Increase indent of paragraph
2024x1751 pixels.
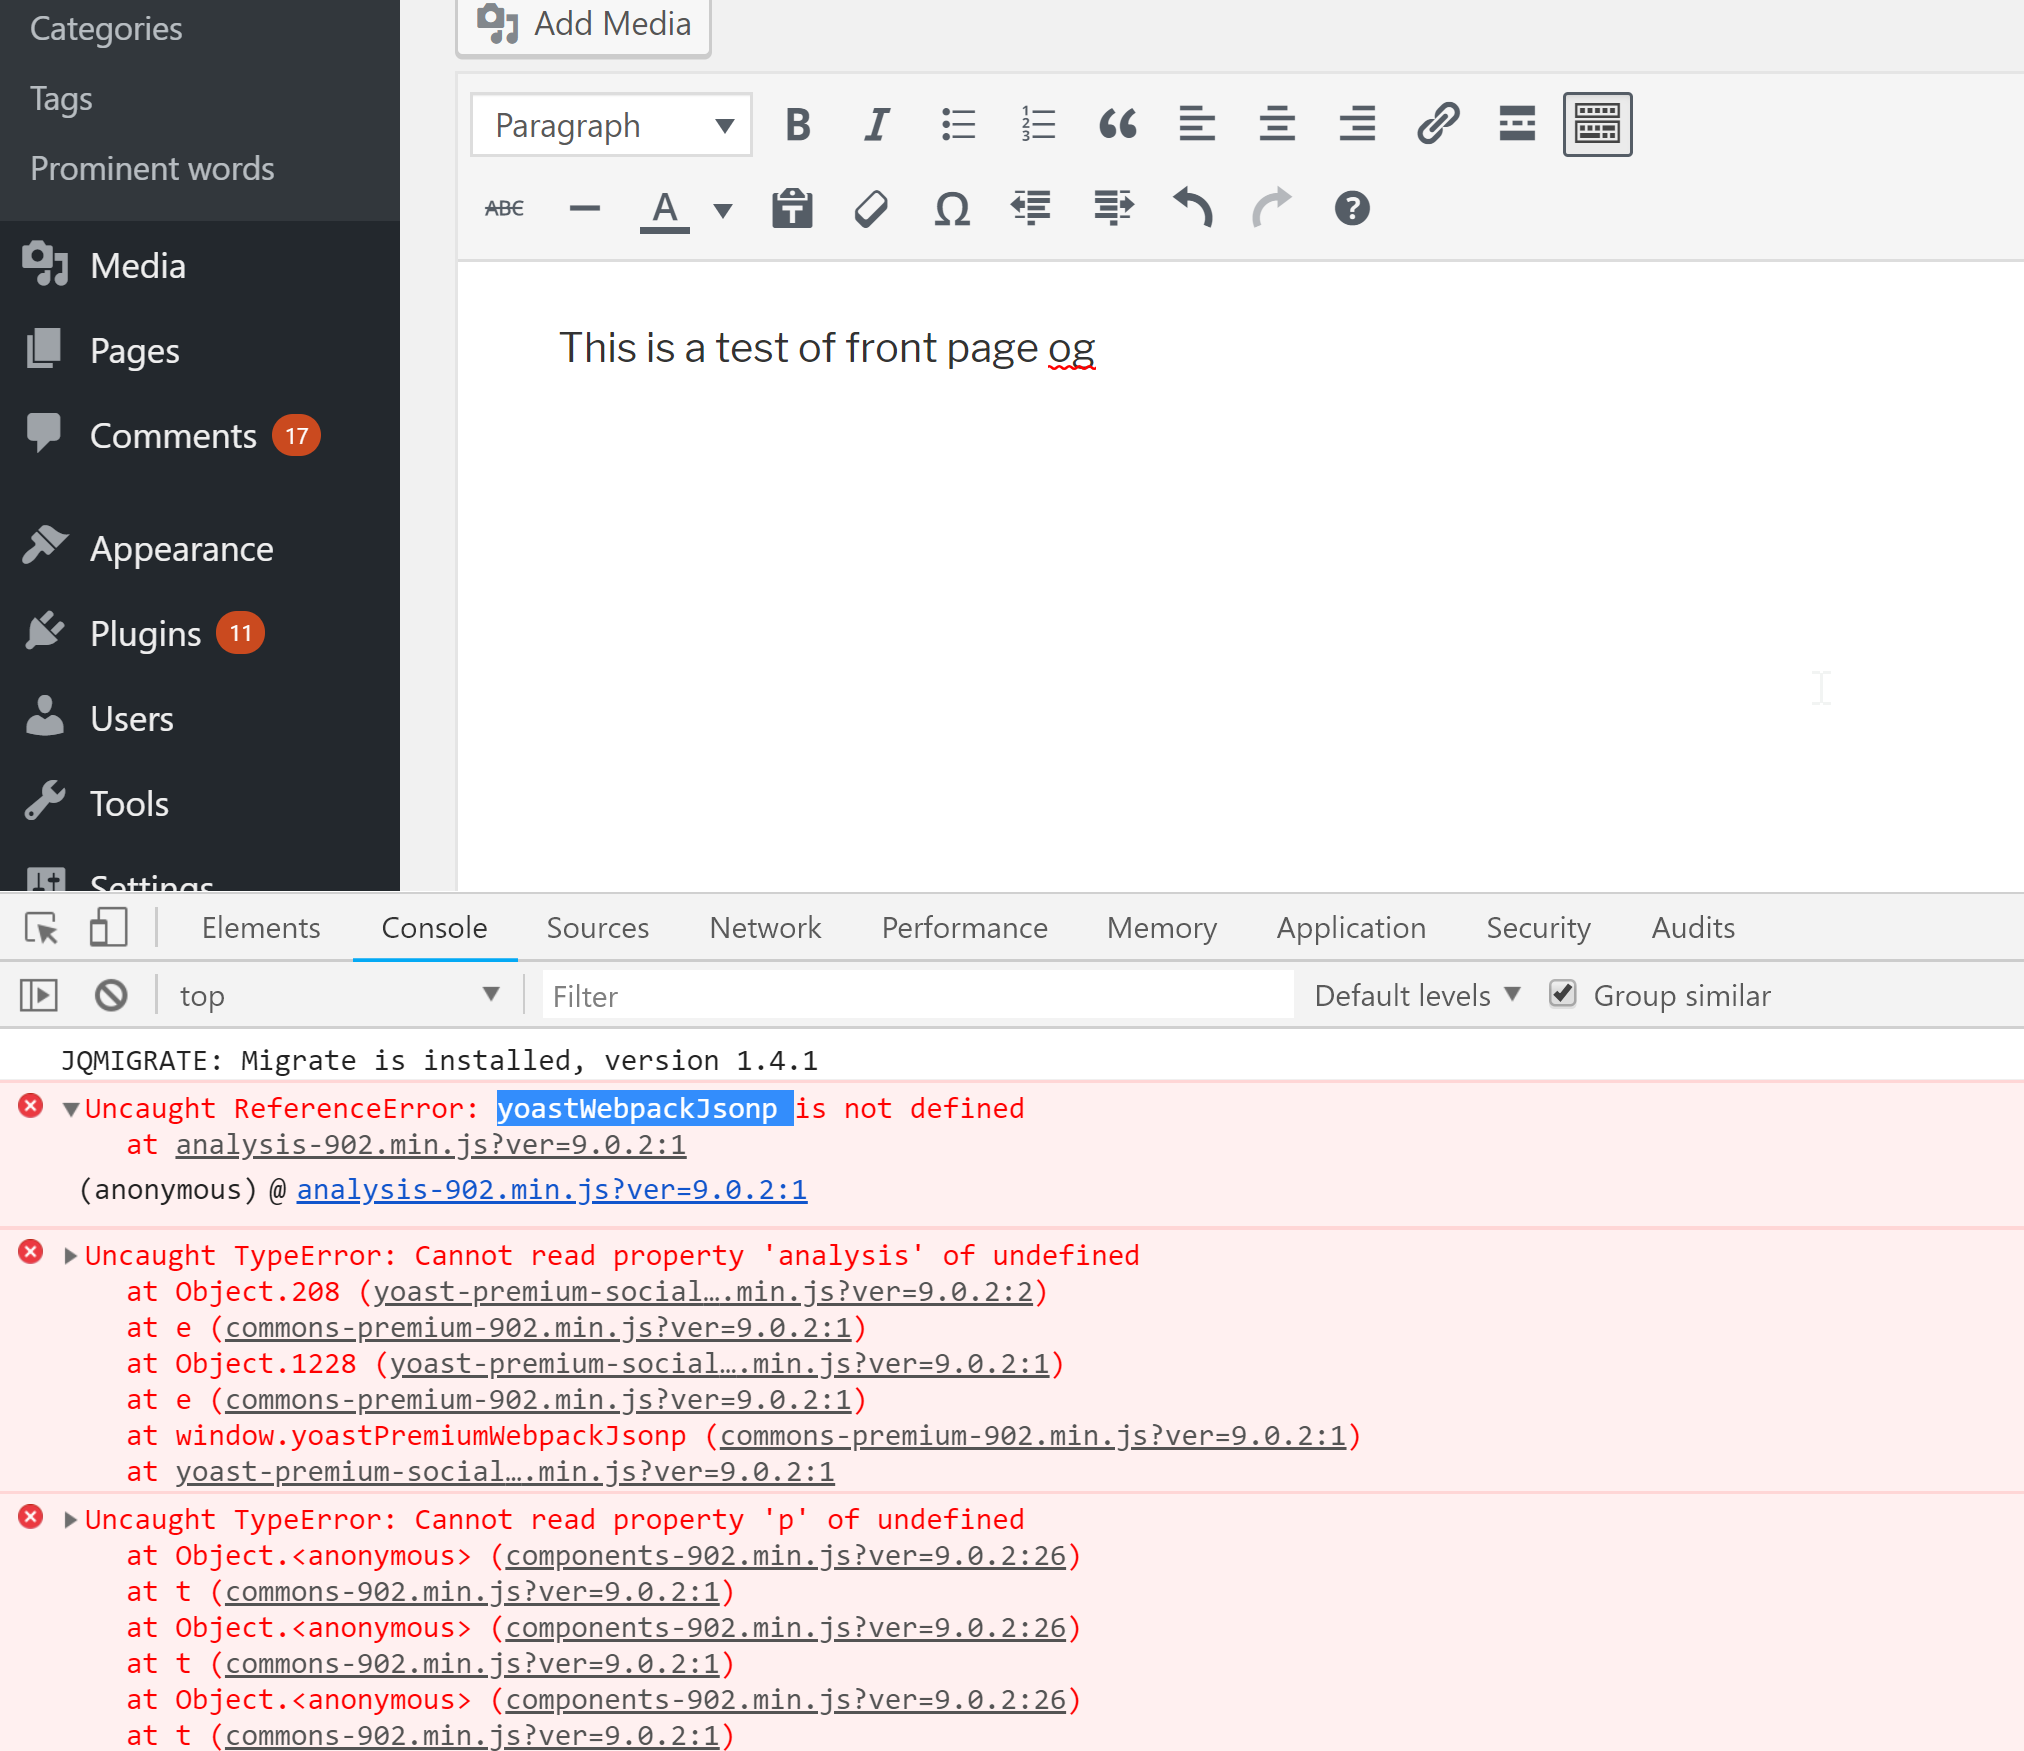tap(1112, 209)
